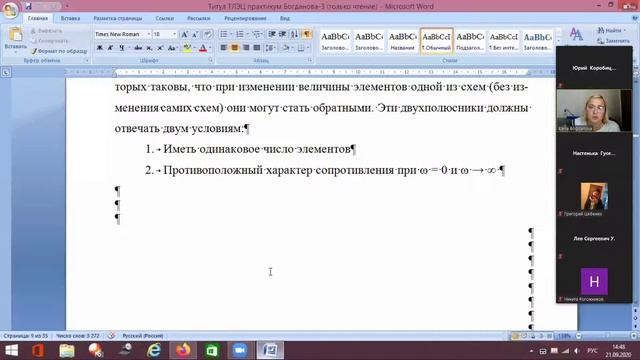
Task: Toggle Underline (Ч) formatting
Action: (x=121, y=48)
